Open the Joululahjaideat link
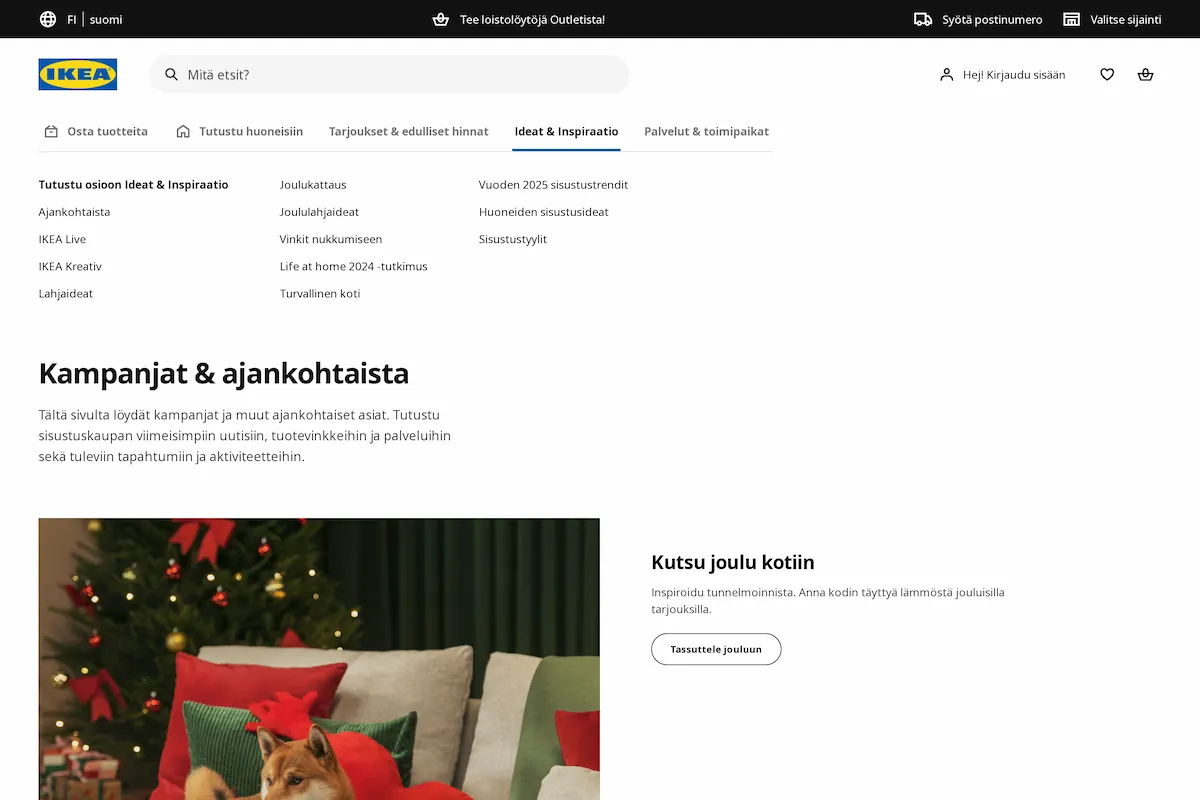 pos(319,212)
